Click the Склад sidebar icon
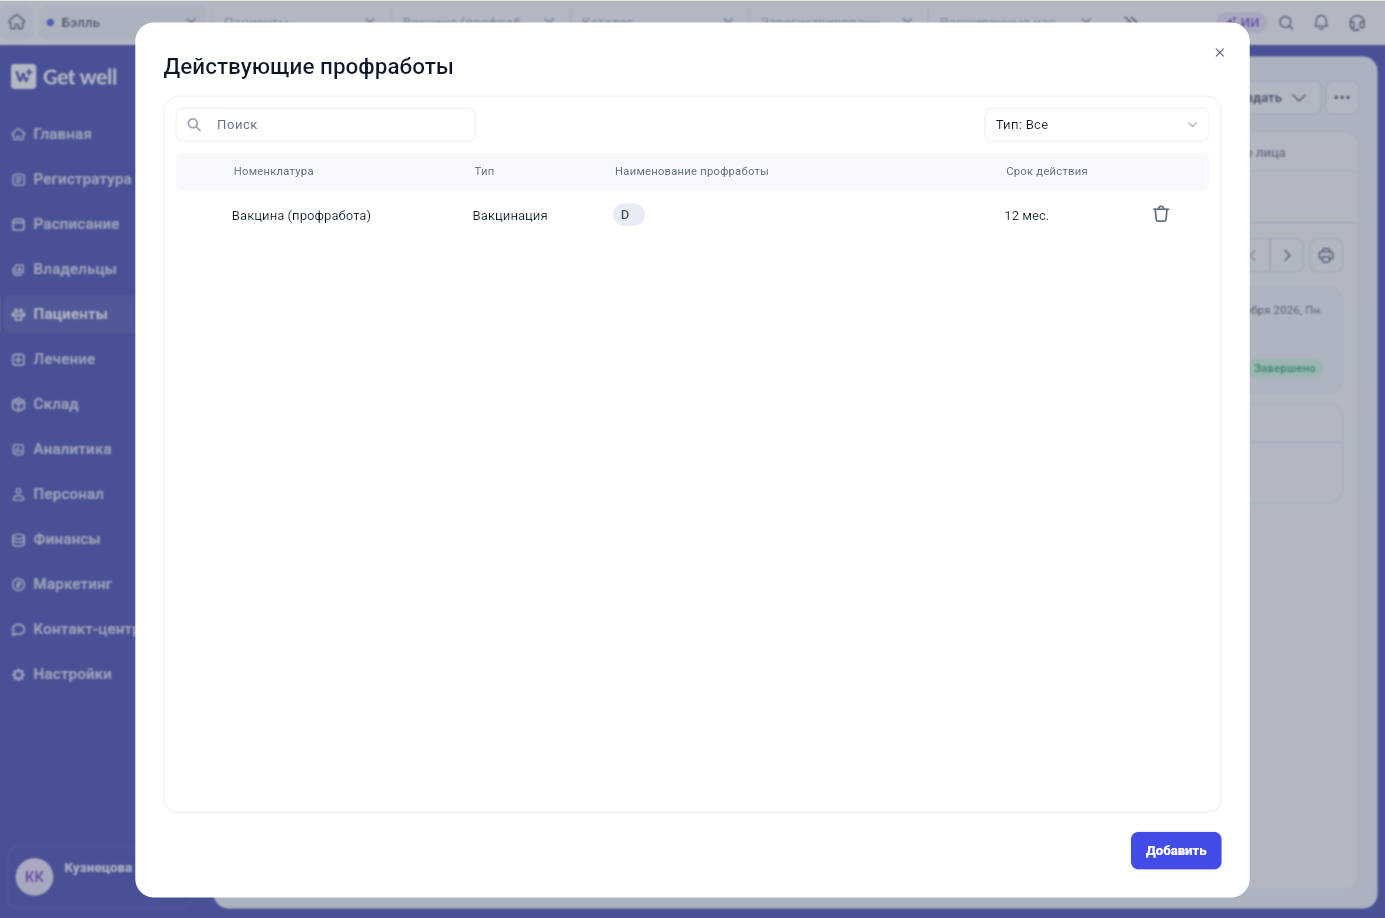The image size is (1385, 918). click(18, 404)
